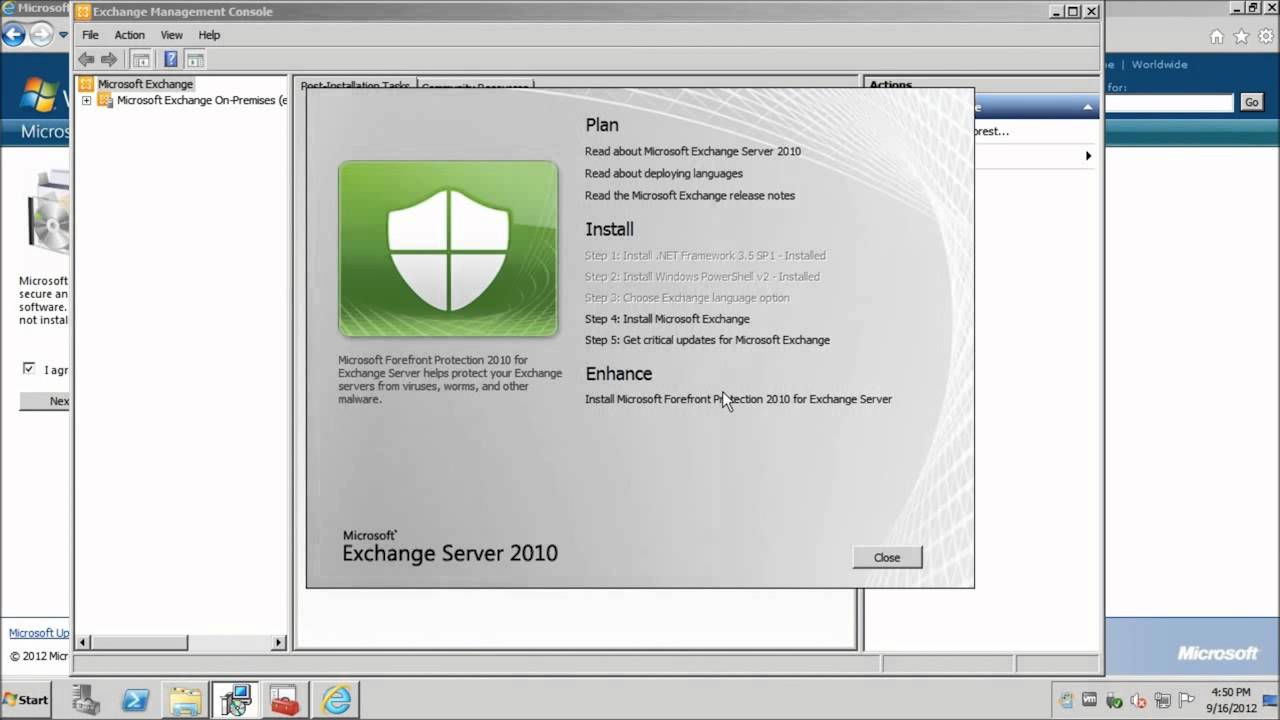The height and width of the screenshot is (720, 1280).
Task: Click the console tree horizontal scrollbar thumb
Action: [139, 643]
